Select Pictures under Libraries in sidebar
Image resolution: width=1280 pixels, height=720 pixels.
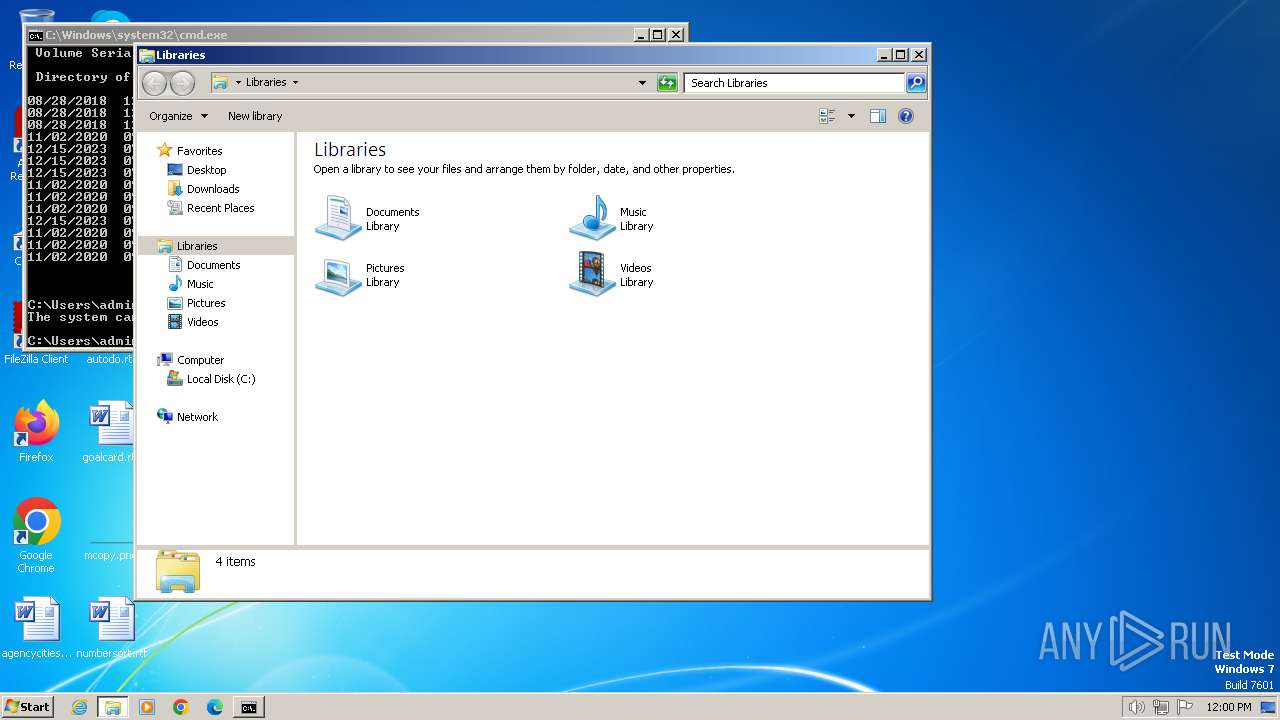click(205, 303)
